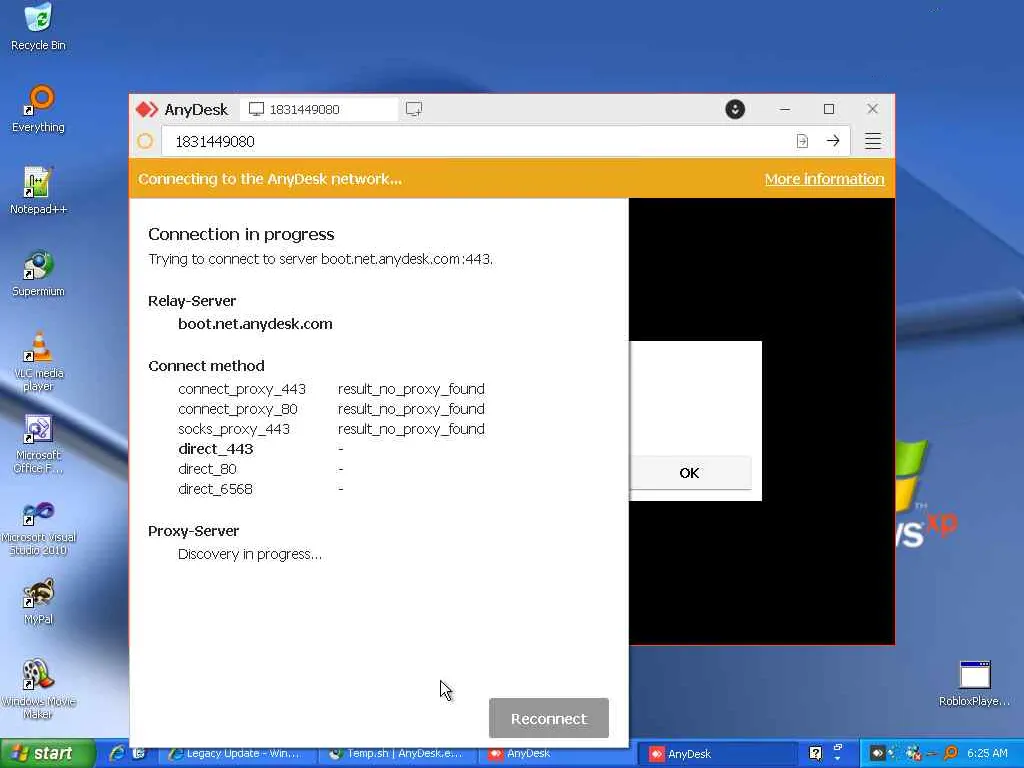Launch Internet Explorer from the quick launch
The width and height of the screenshot is (1024, 768).
pos(118,754)
